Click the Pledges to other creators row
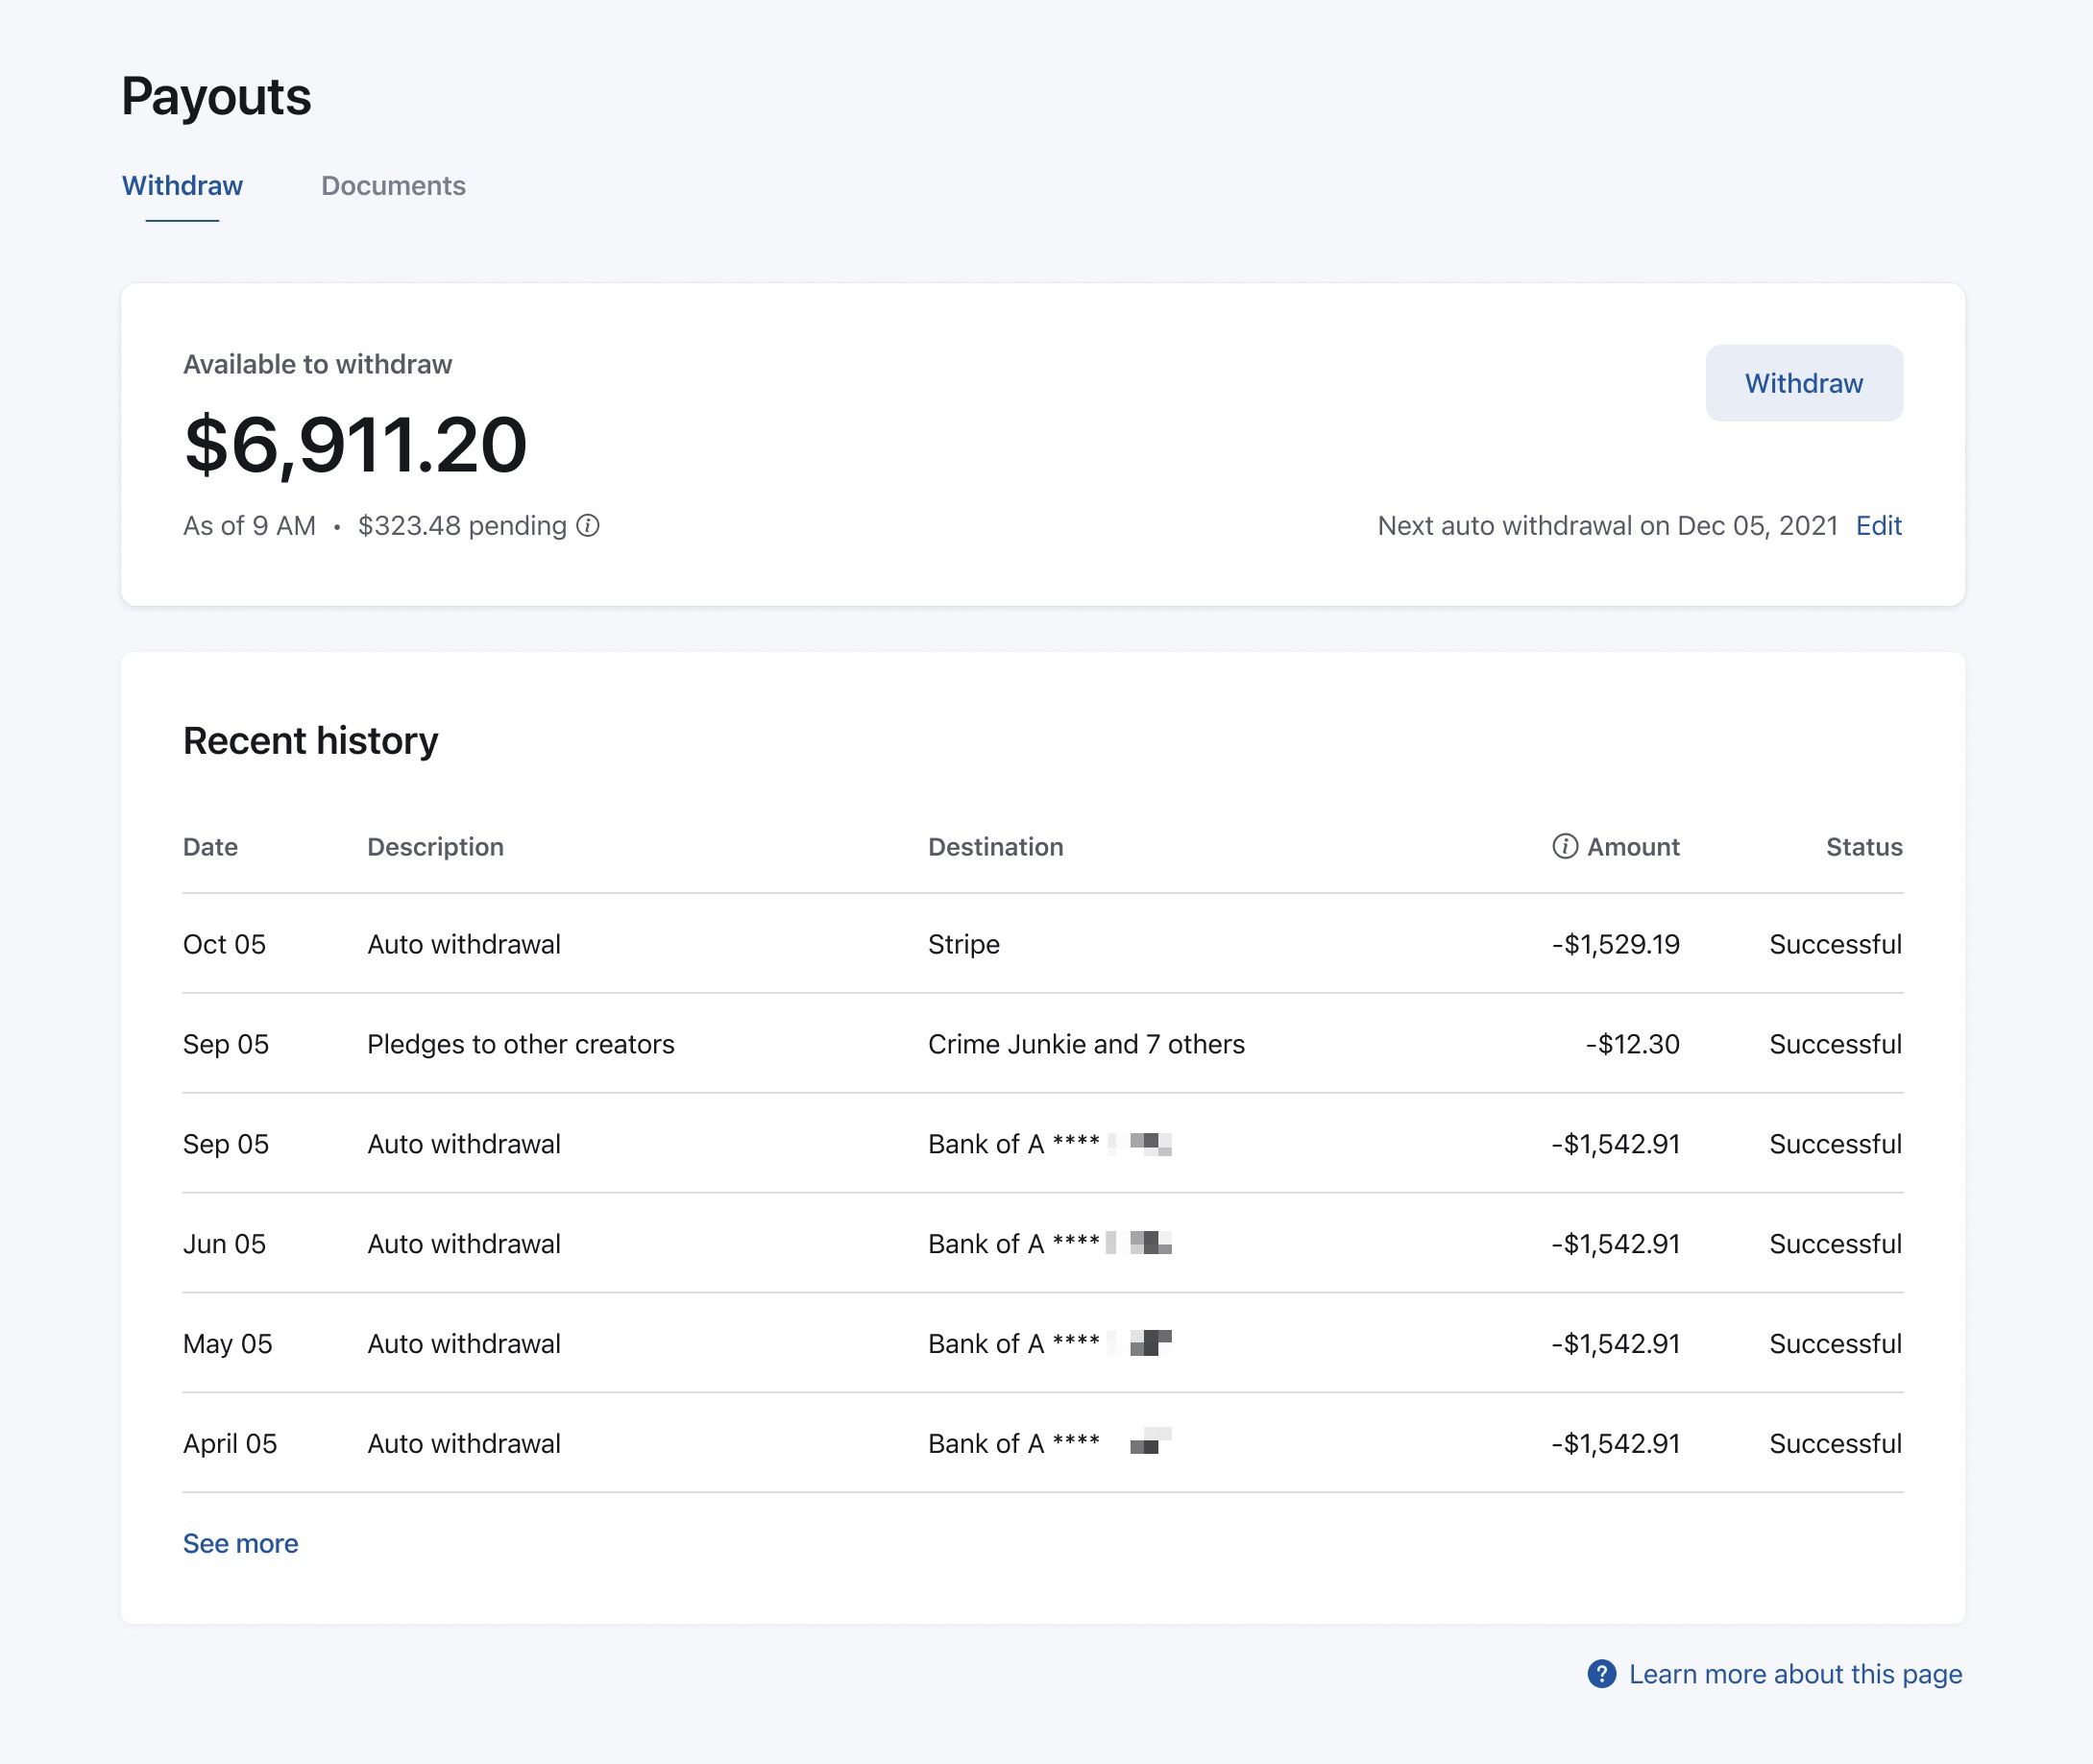2093x1764 pixels. [520, 1044]
